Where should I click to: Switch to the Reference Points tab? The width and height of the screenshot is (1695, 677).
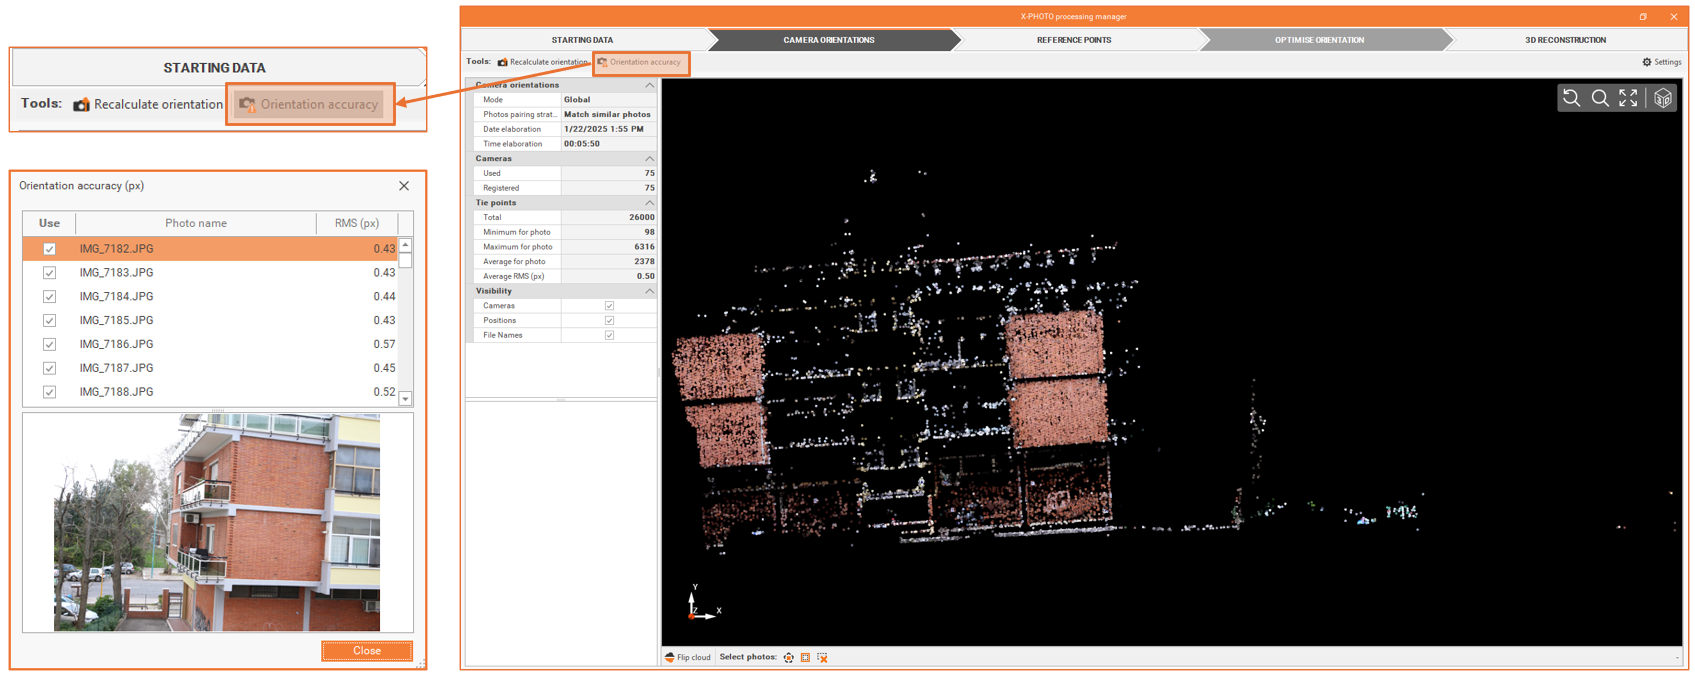coord(1073,40)
